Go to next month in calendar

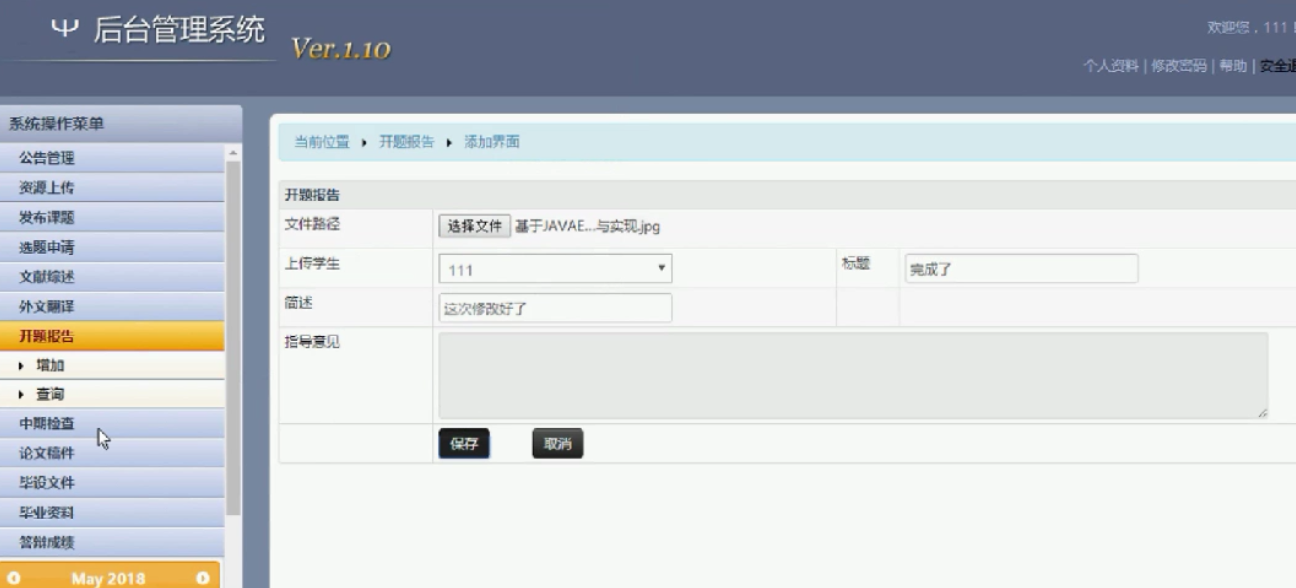pos(202,578)
